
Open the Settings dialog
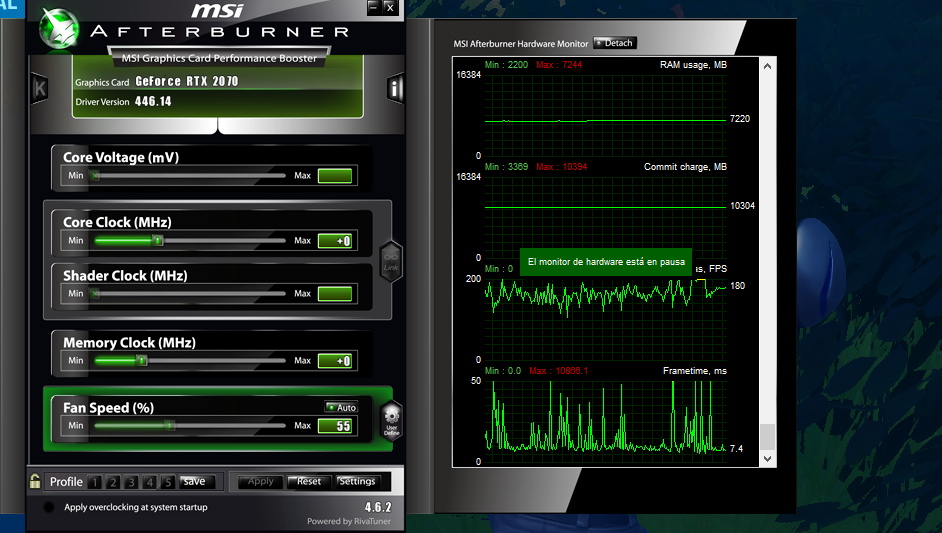[x=357, y=481]
